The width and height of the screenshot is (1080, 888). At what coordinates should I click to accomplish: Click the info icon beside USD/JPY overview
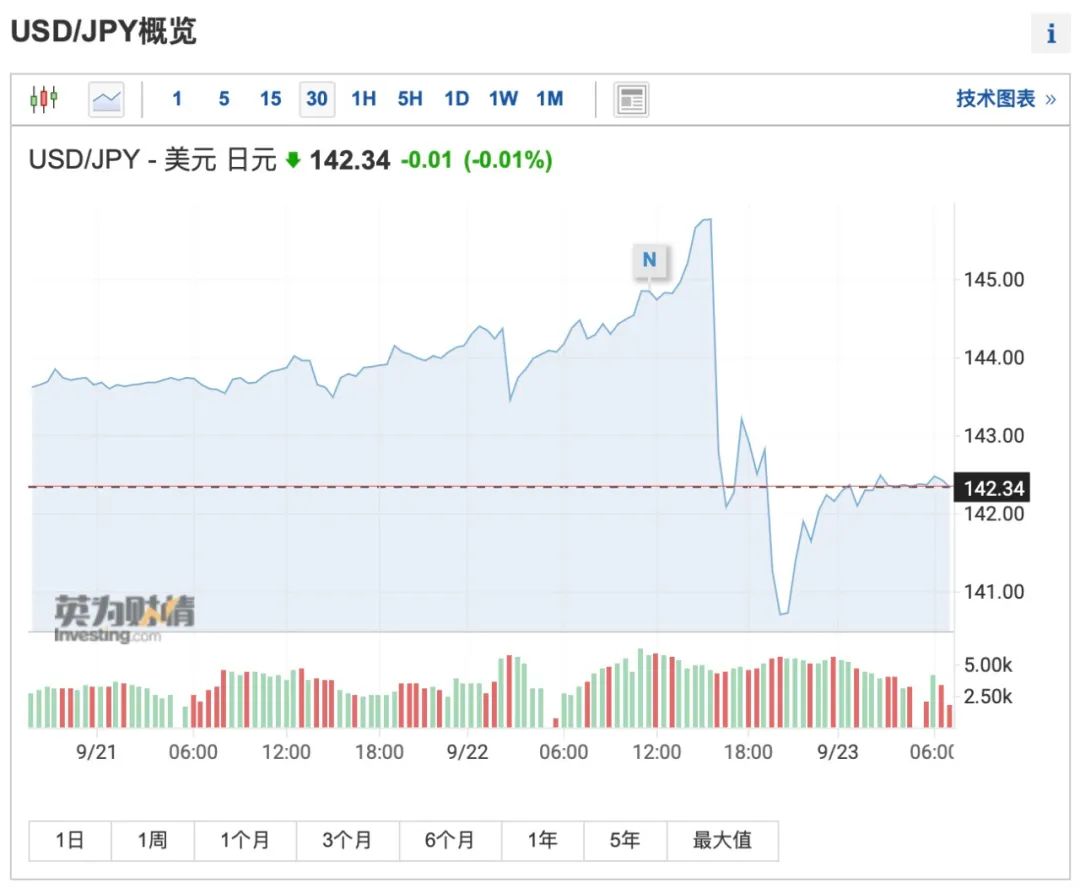coord(1051,34)
